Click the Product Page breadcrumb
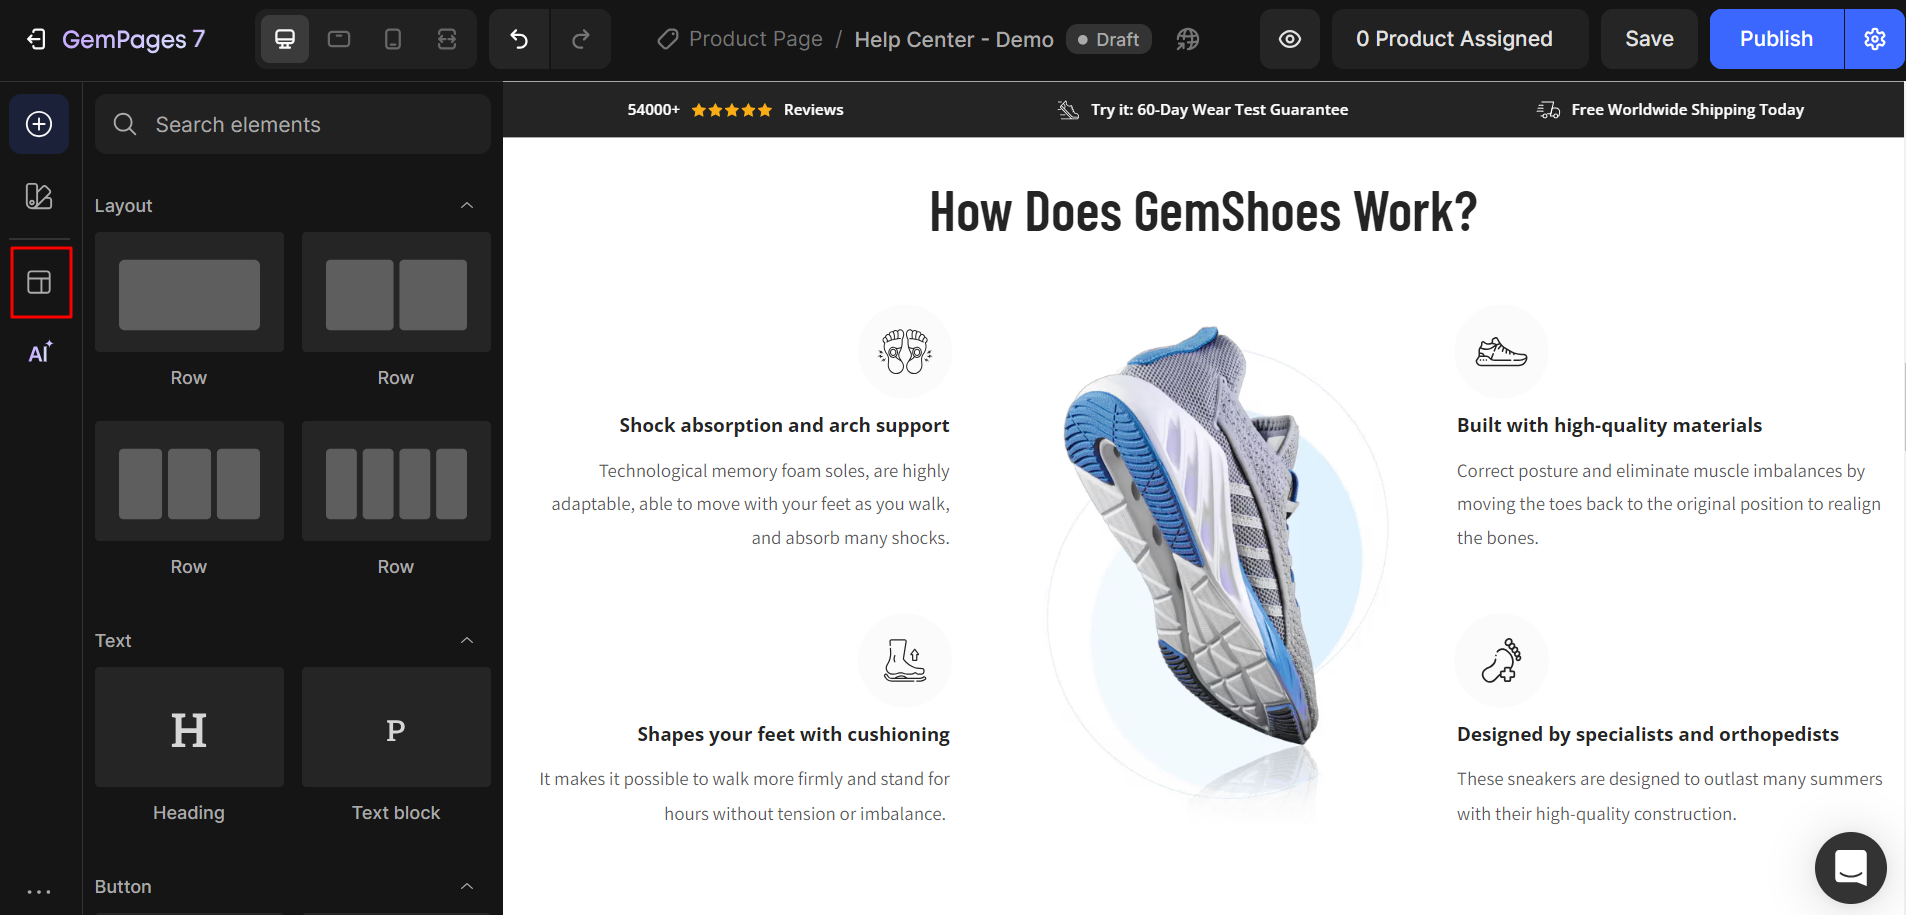The height and width of the screenshot is (915, 1906). coord(755,39)
